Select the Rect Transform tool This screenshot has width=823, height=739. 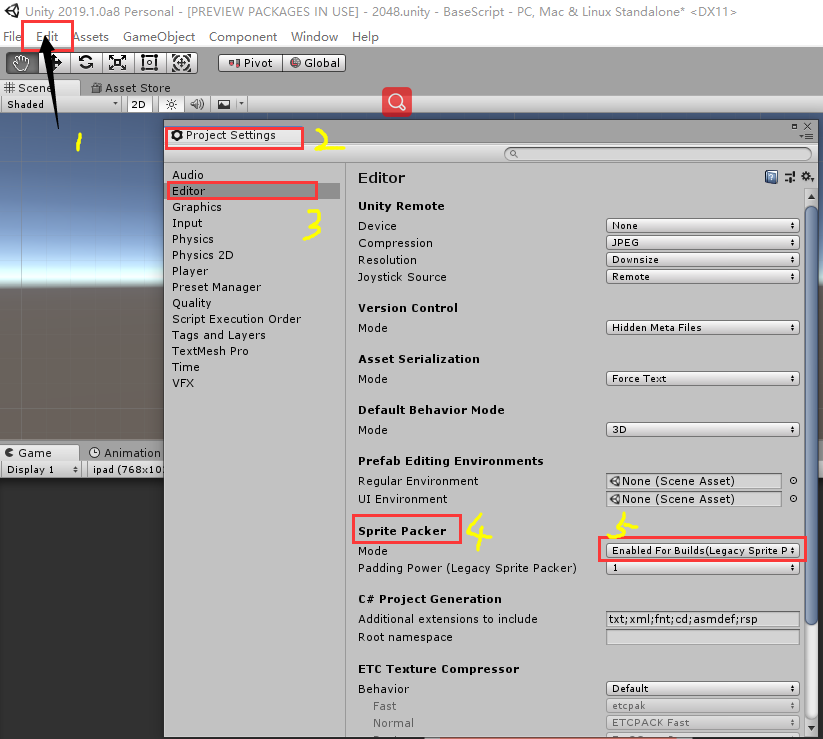[x=150, y=63]
